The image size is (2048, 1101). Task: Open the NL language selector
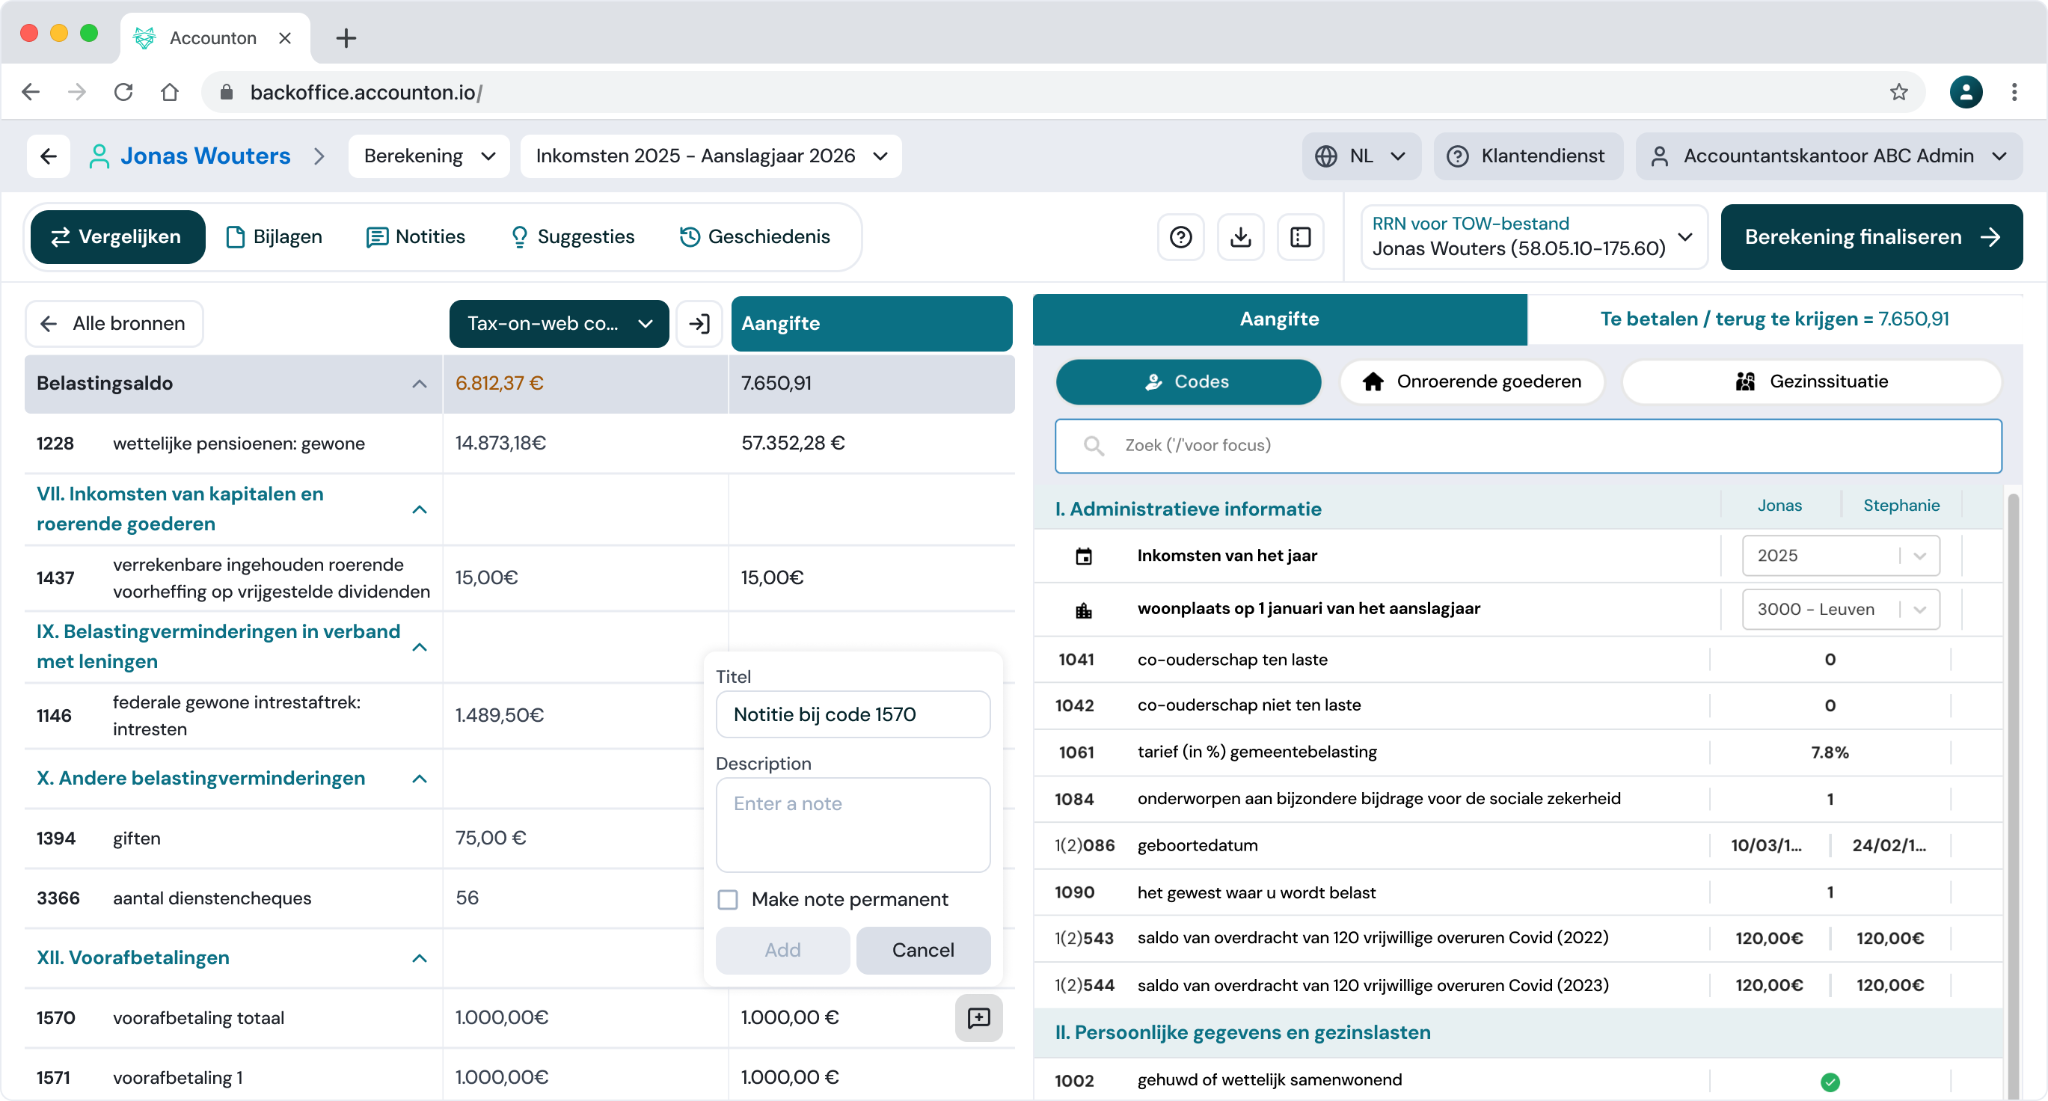1361,156
